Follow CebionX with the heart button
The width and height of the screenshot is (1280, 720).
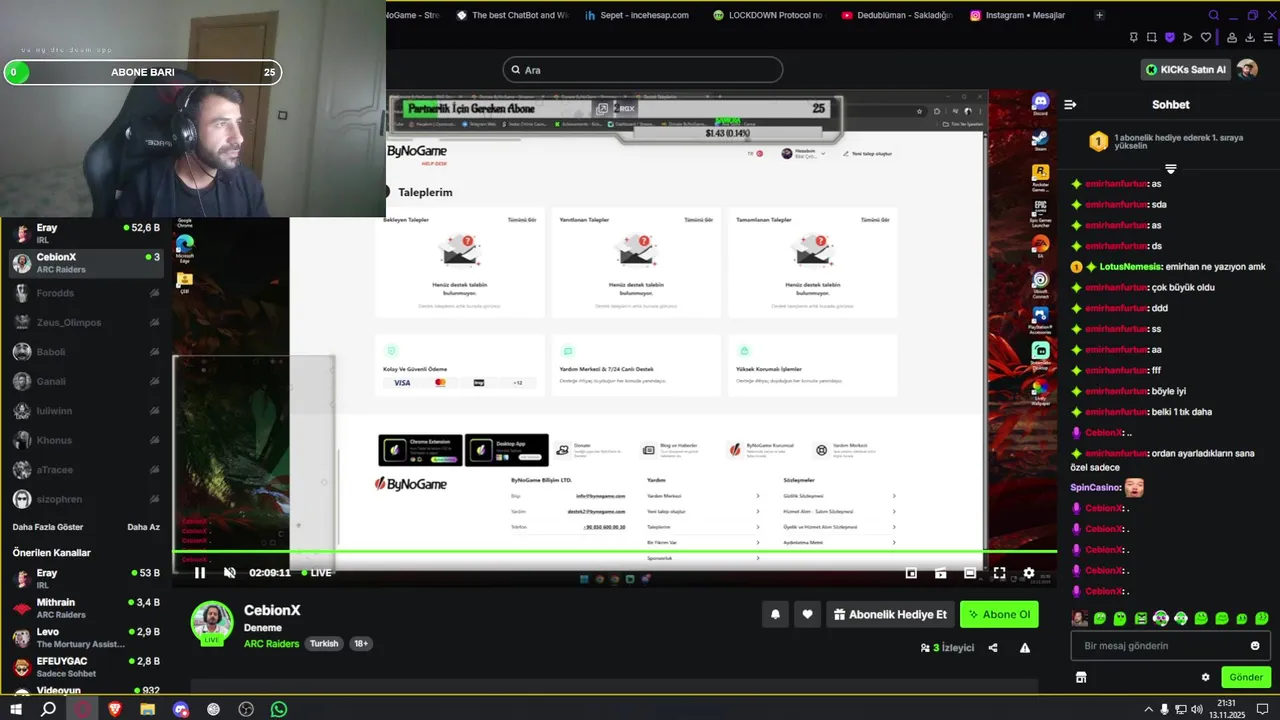(x=807, y=615)
